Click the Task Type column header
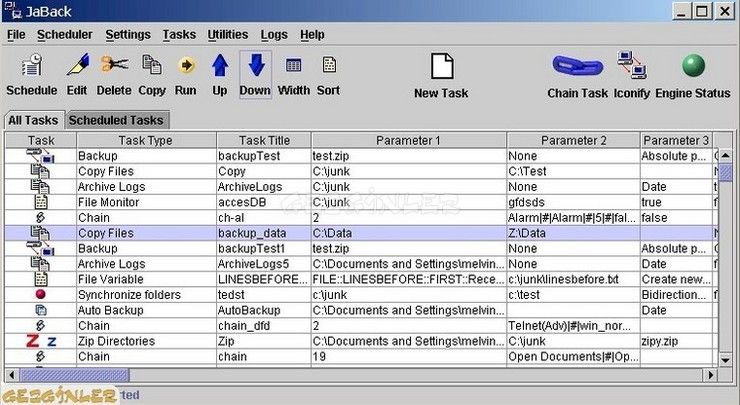740x405 pixels. pos(146,140)
